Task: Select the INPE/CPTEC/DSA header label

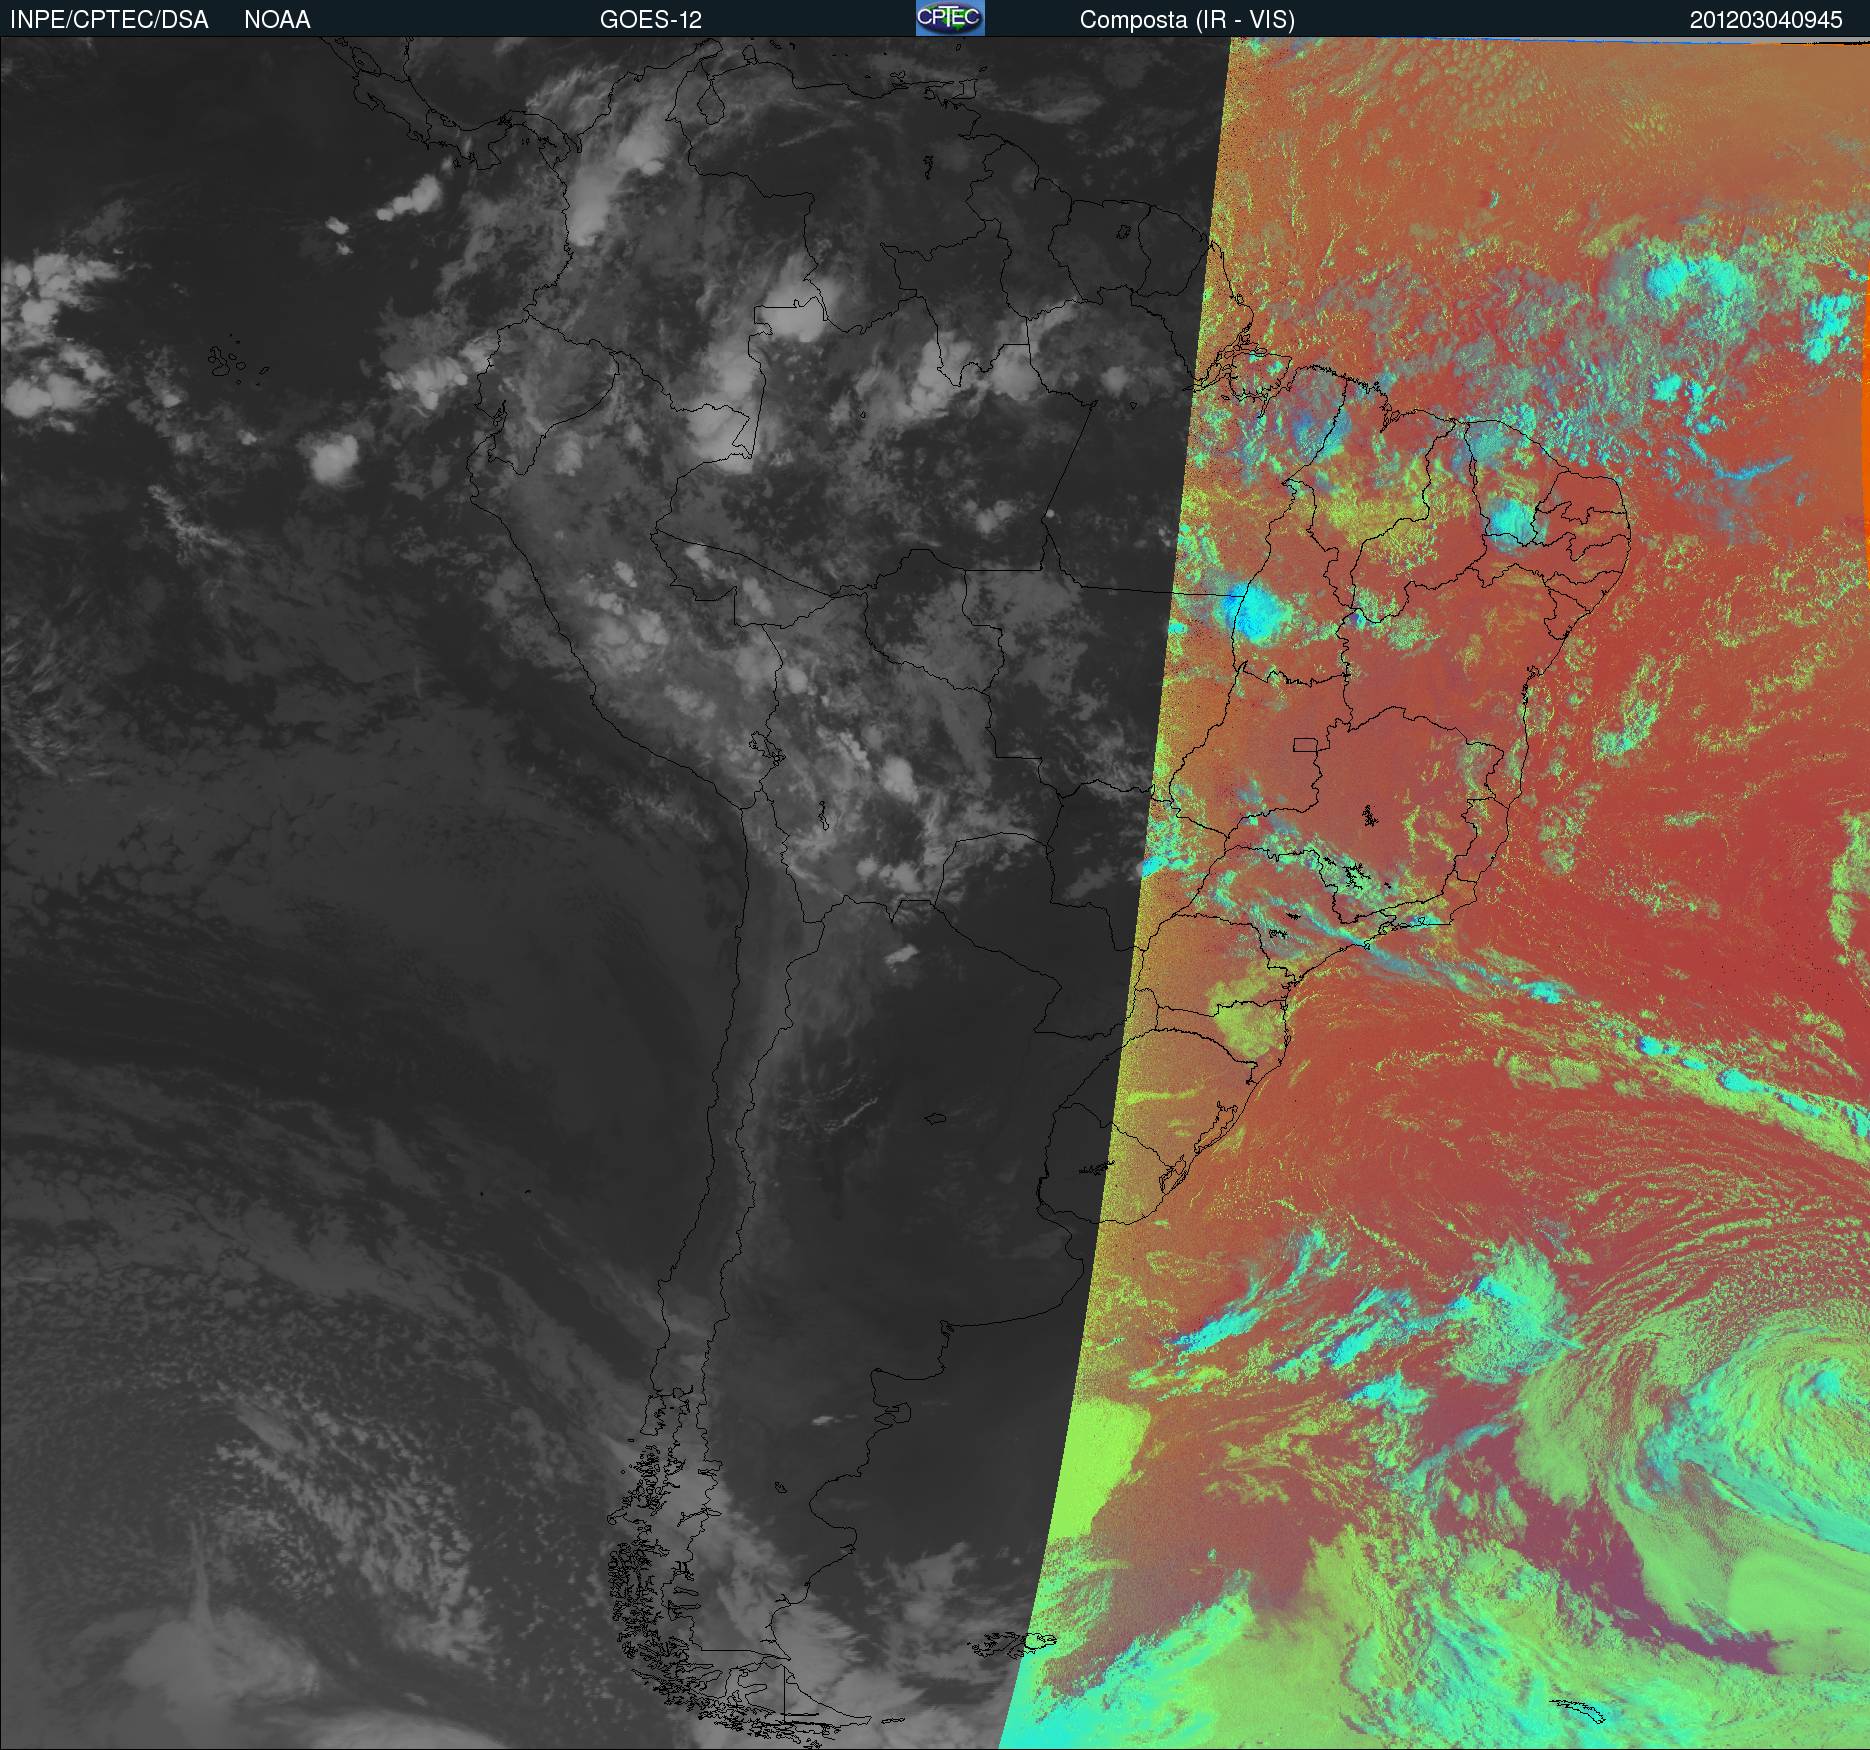Action: point(109,20)
